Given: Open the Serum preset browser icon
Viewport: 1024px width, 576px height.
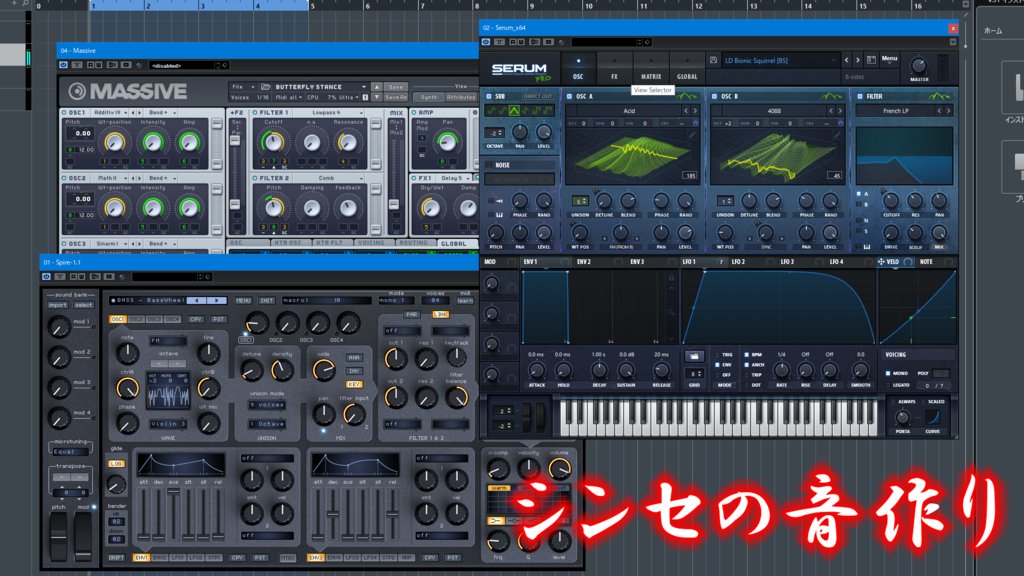Looking at the screenshot, I should 871,60.
